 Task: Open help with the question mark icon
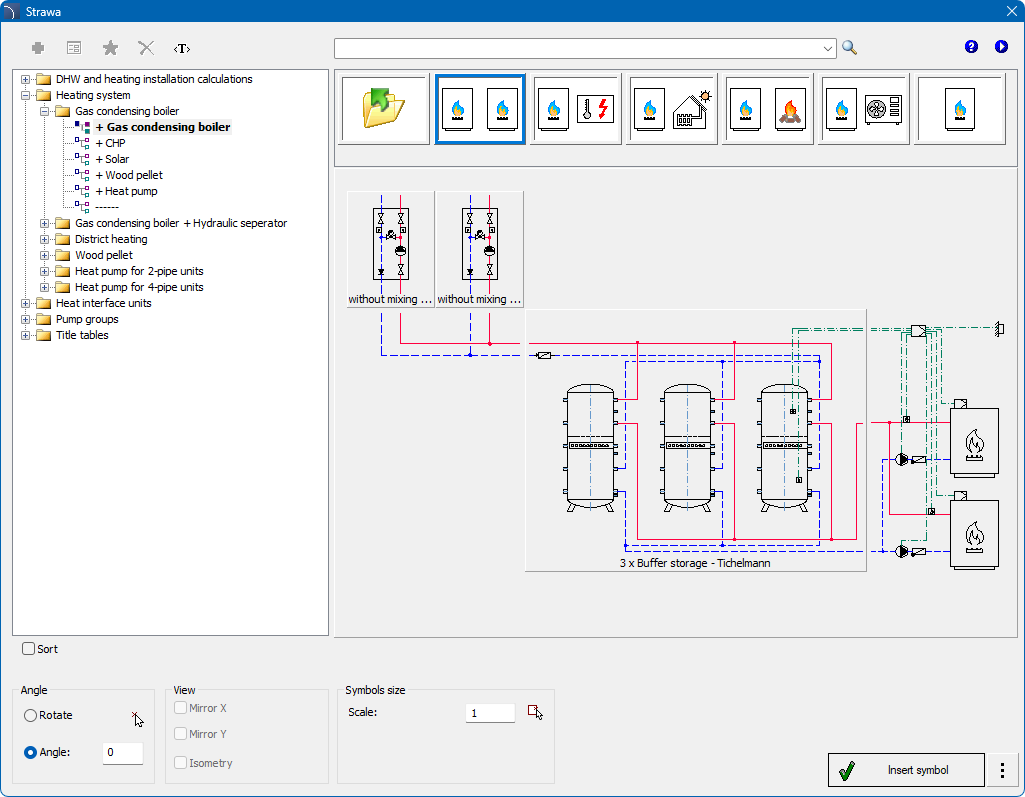[971, 47]
